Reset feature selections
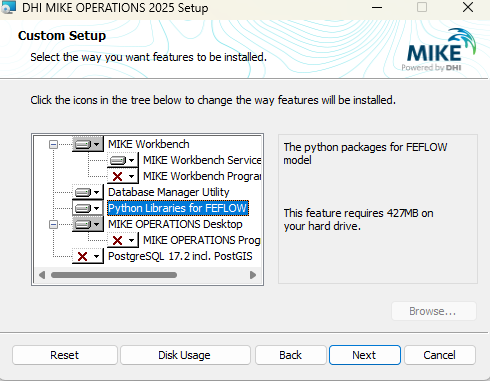 [65, 355]
